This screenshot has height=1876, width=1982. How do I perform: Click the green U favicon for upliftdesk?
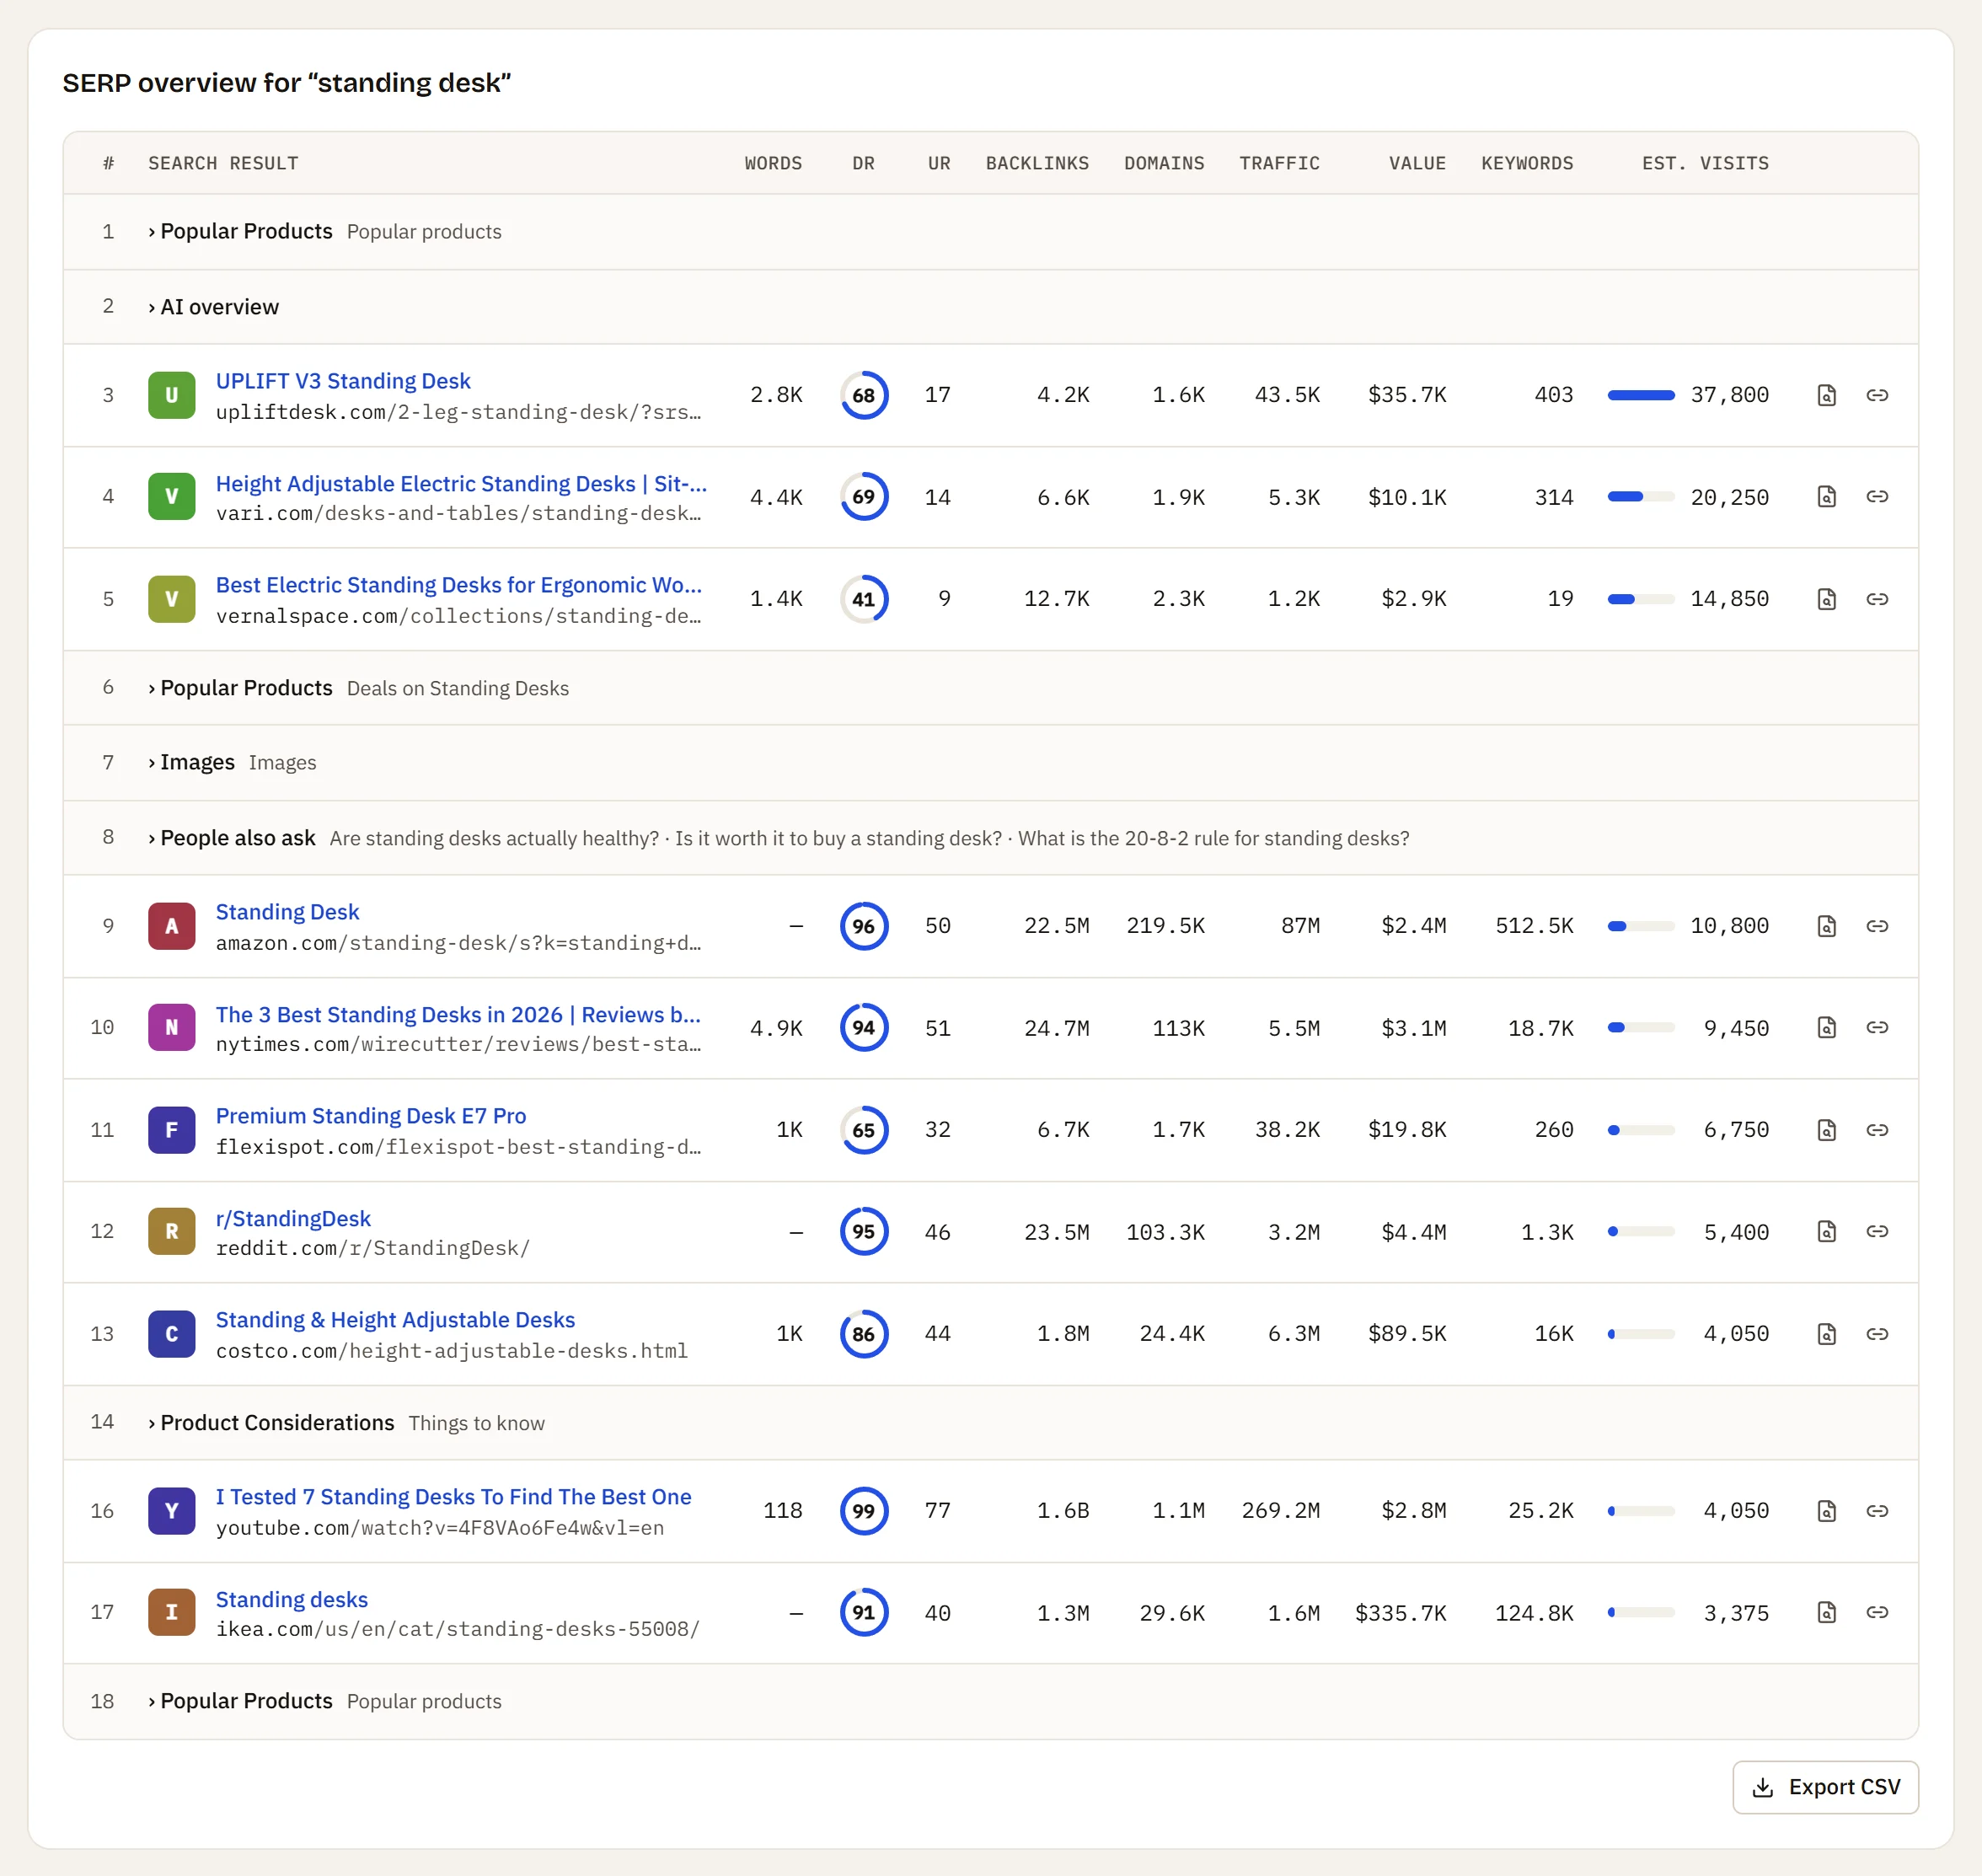coord(172,395)
